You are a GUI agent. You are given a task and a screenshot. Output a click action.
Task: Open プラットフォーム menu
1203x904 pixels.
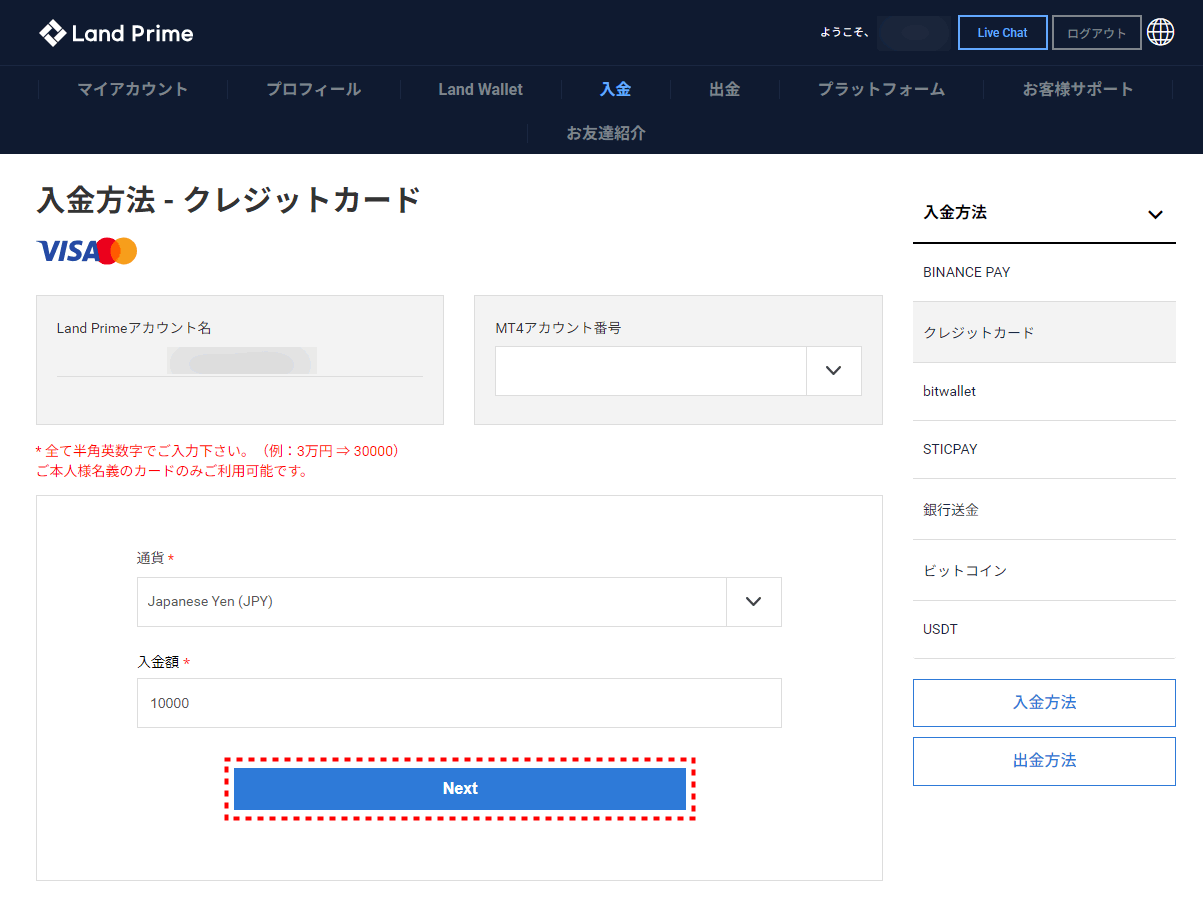(x=881, y=89)
